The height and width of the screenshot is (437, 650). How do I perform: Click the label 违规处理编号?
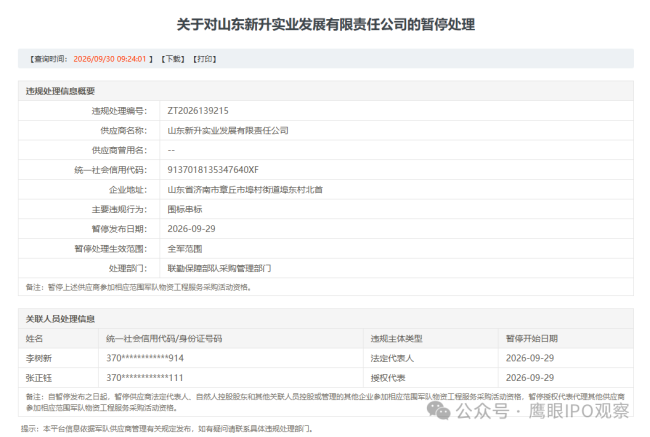click(119, 111)
